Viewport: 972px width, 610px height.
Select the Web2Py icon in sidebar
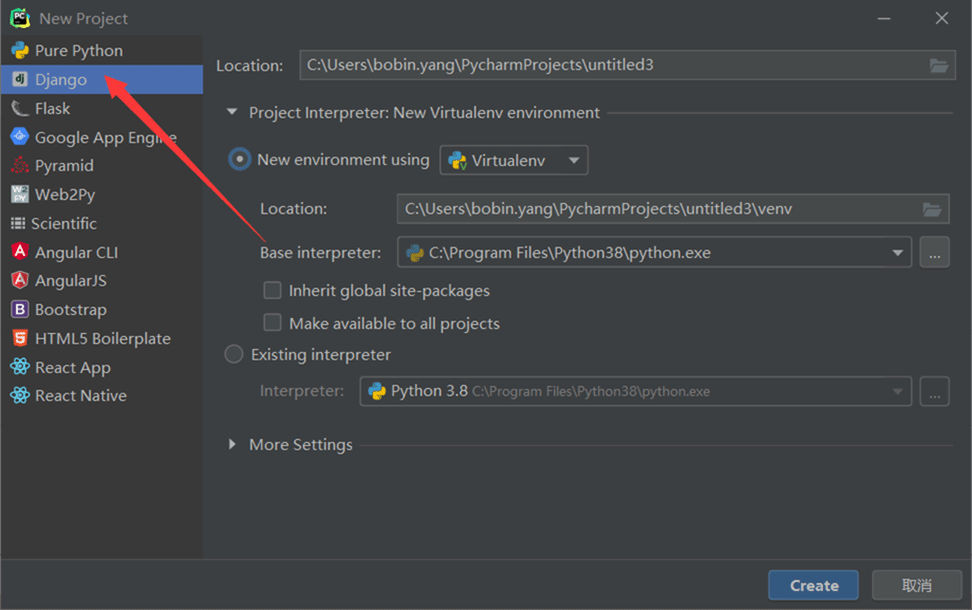[x=20, y=195]
